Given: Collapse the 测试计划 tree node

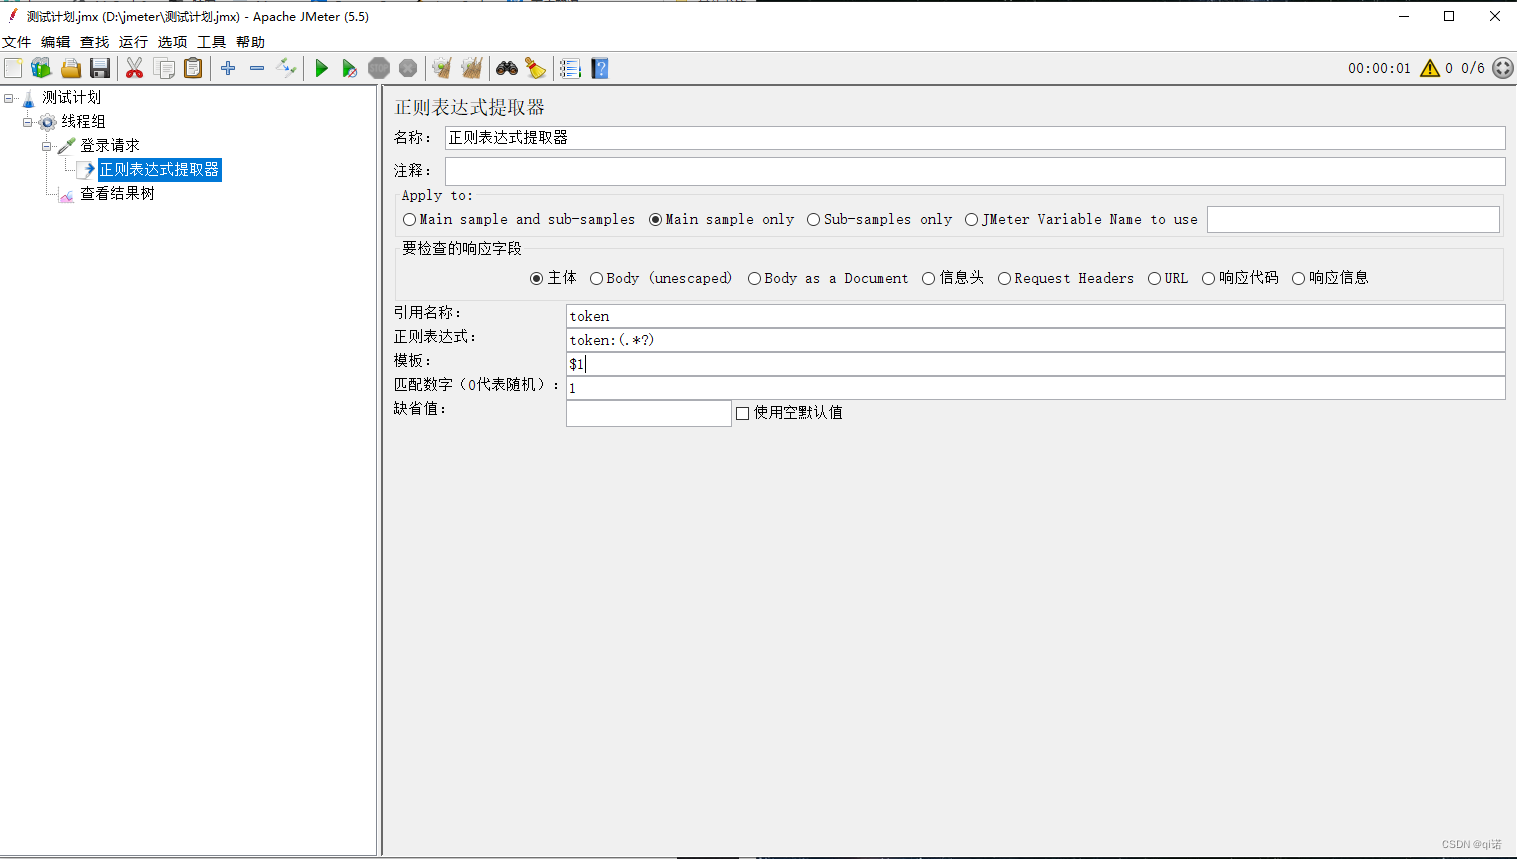Looking at the screenshot, I should [9, 98].
